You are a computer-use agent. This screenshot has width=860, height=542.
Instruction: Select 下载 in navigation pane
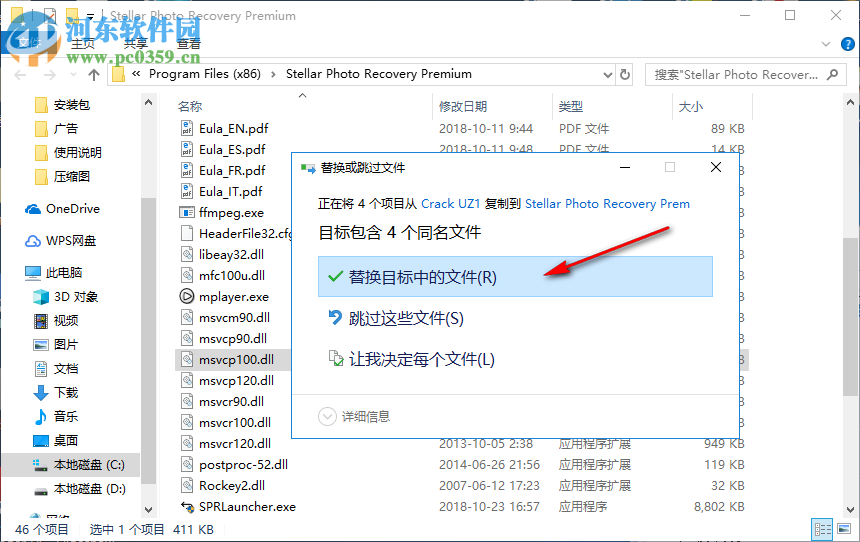coord(66,392)
